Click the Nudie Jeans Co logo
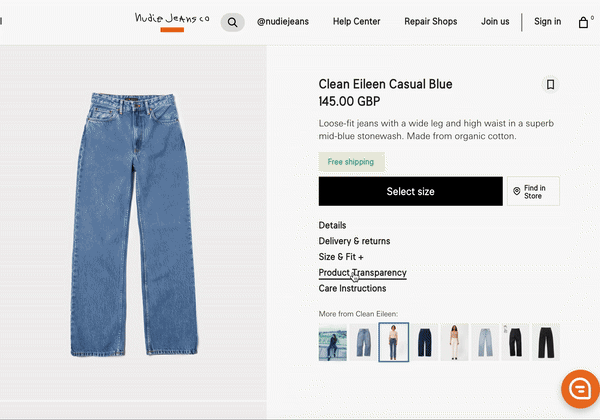 [x=172, y=18]
